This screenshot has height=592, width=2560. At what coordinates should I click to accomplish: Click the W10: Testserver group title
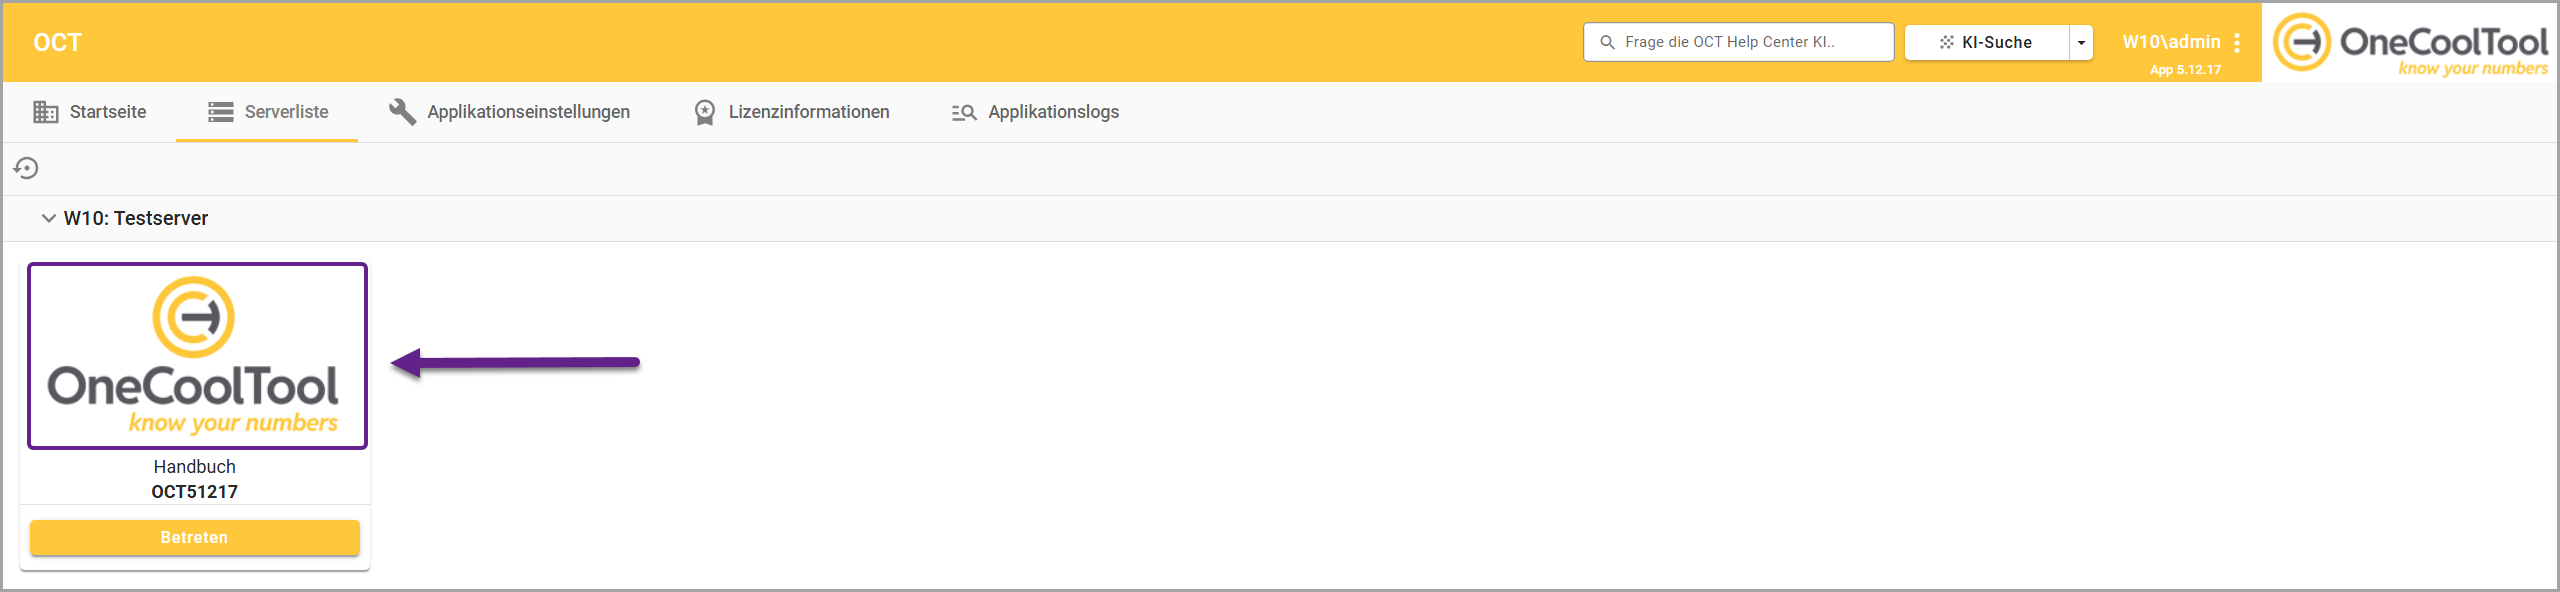click(136, 218)
